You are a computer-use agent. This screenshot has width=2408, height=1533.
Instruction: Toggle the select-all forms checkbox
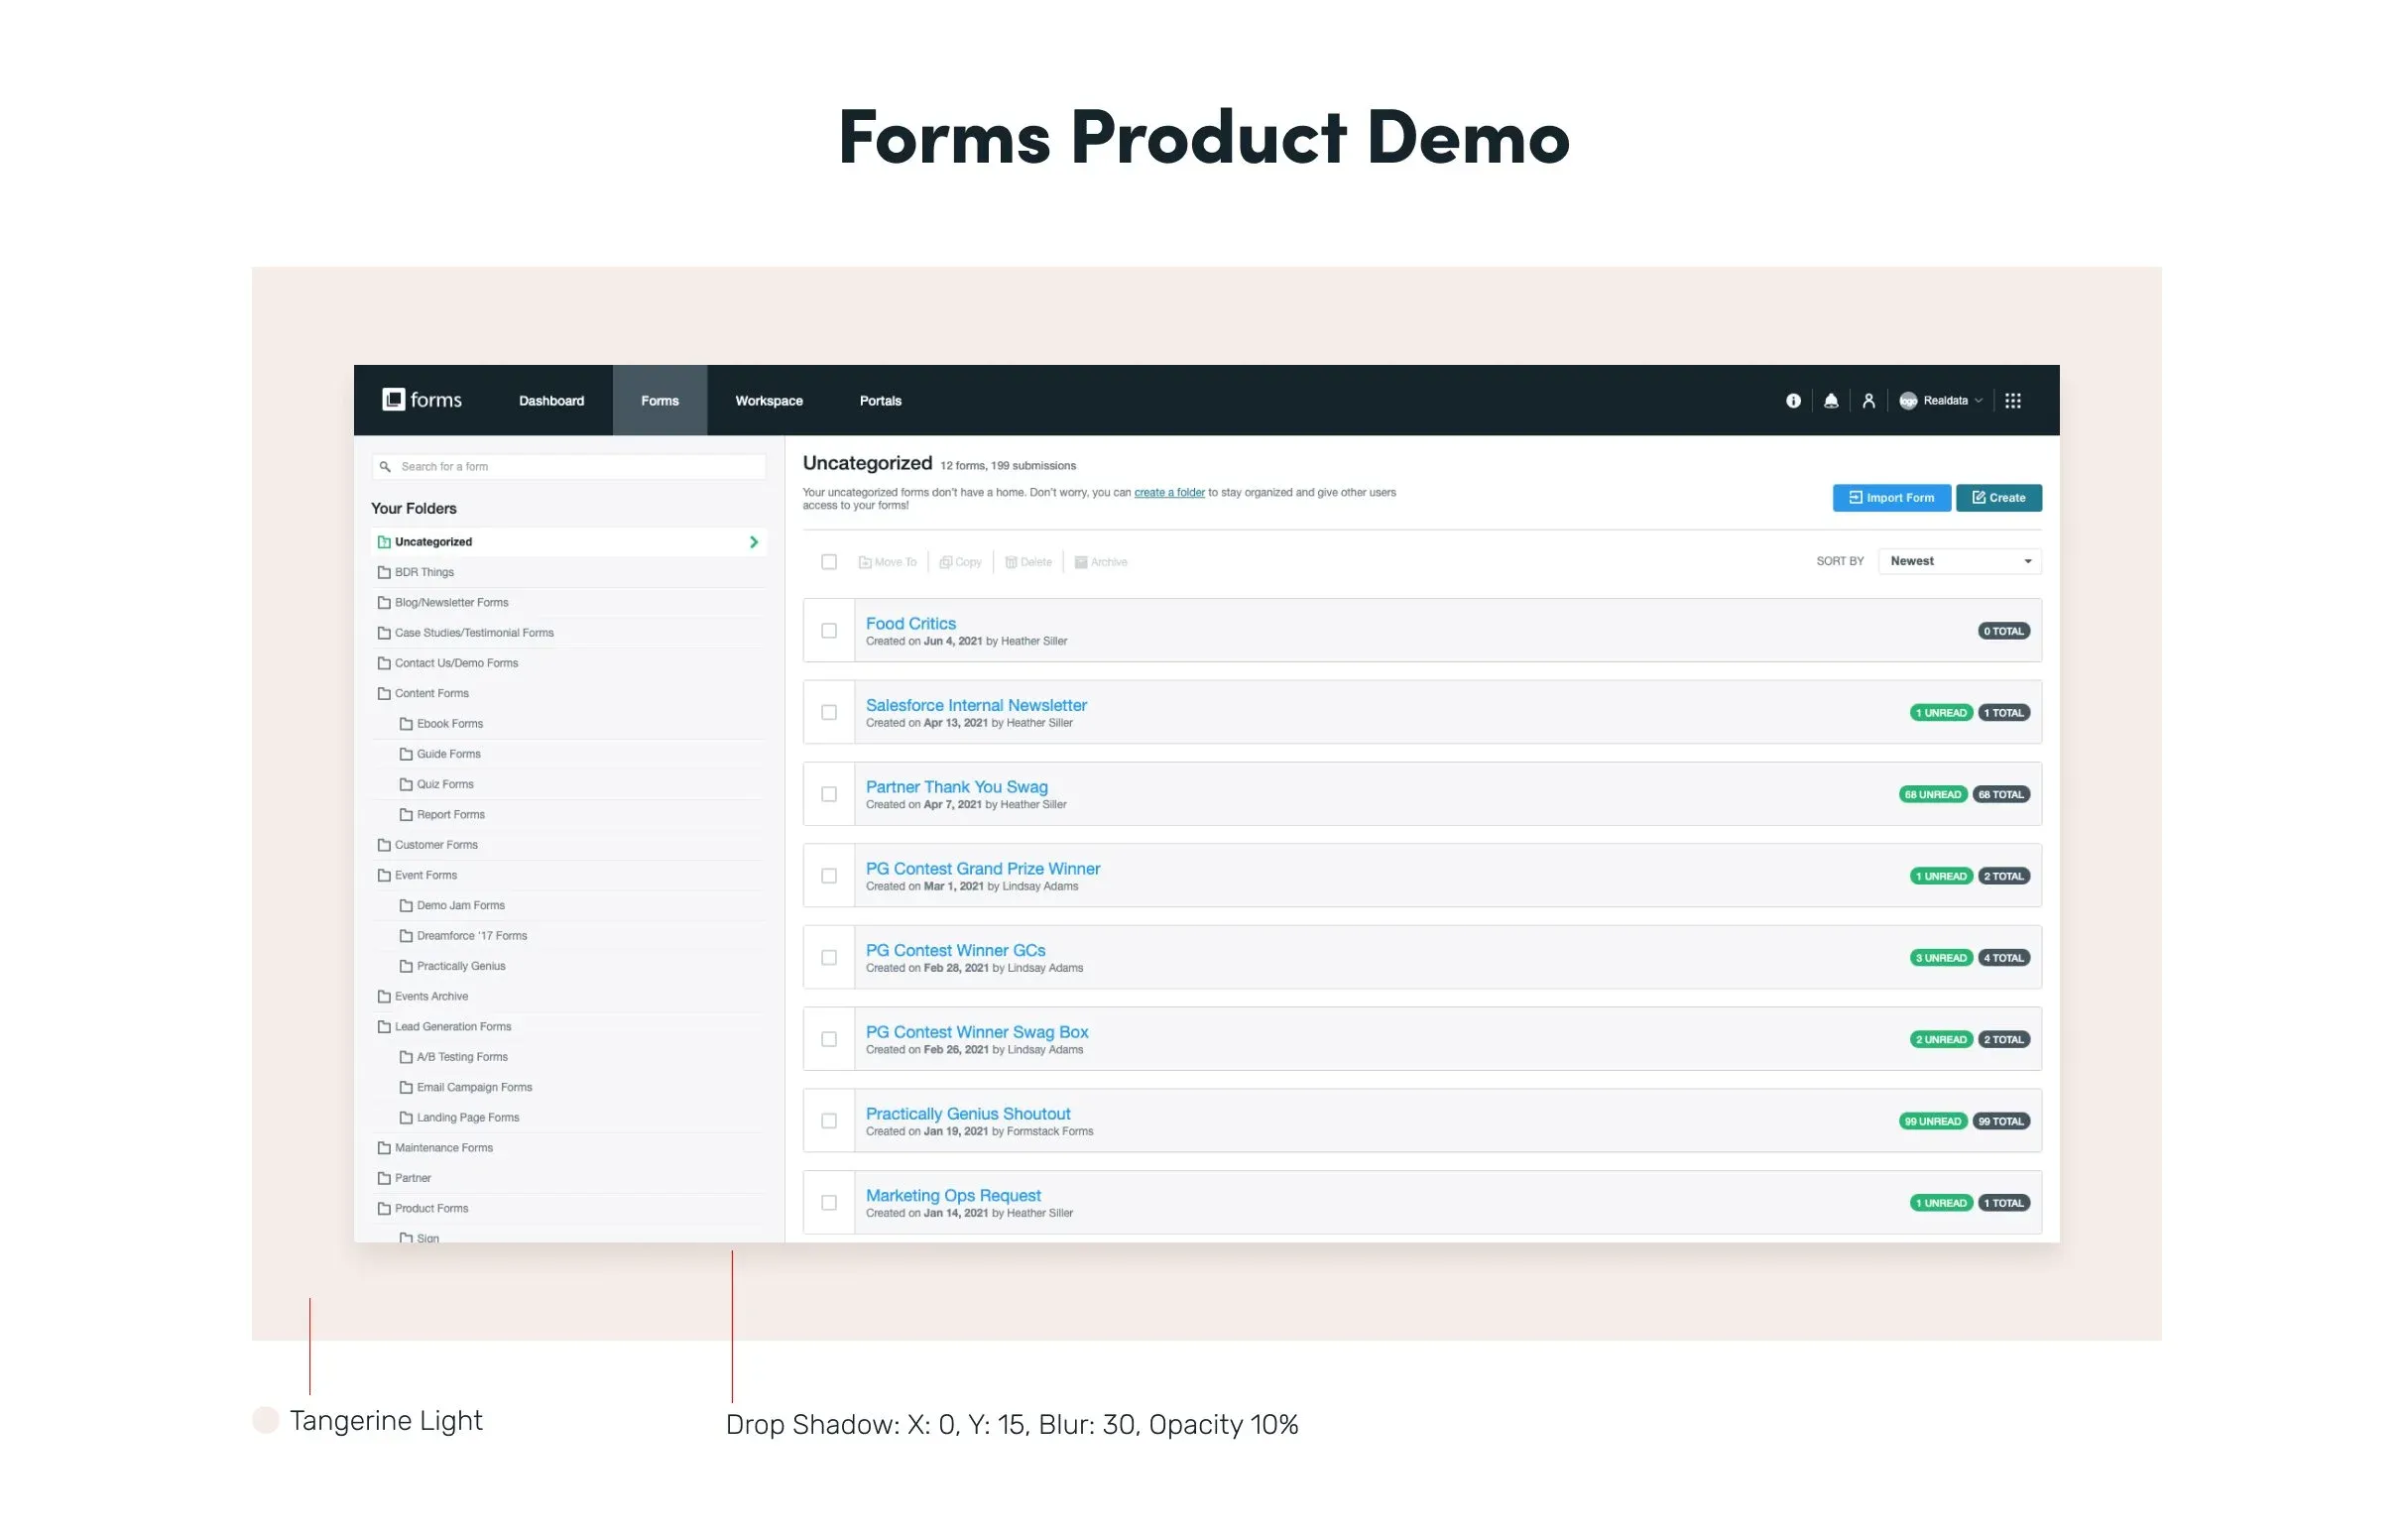[829, 562]
